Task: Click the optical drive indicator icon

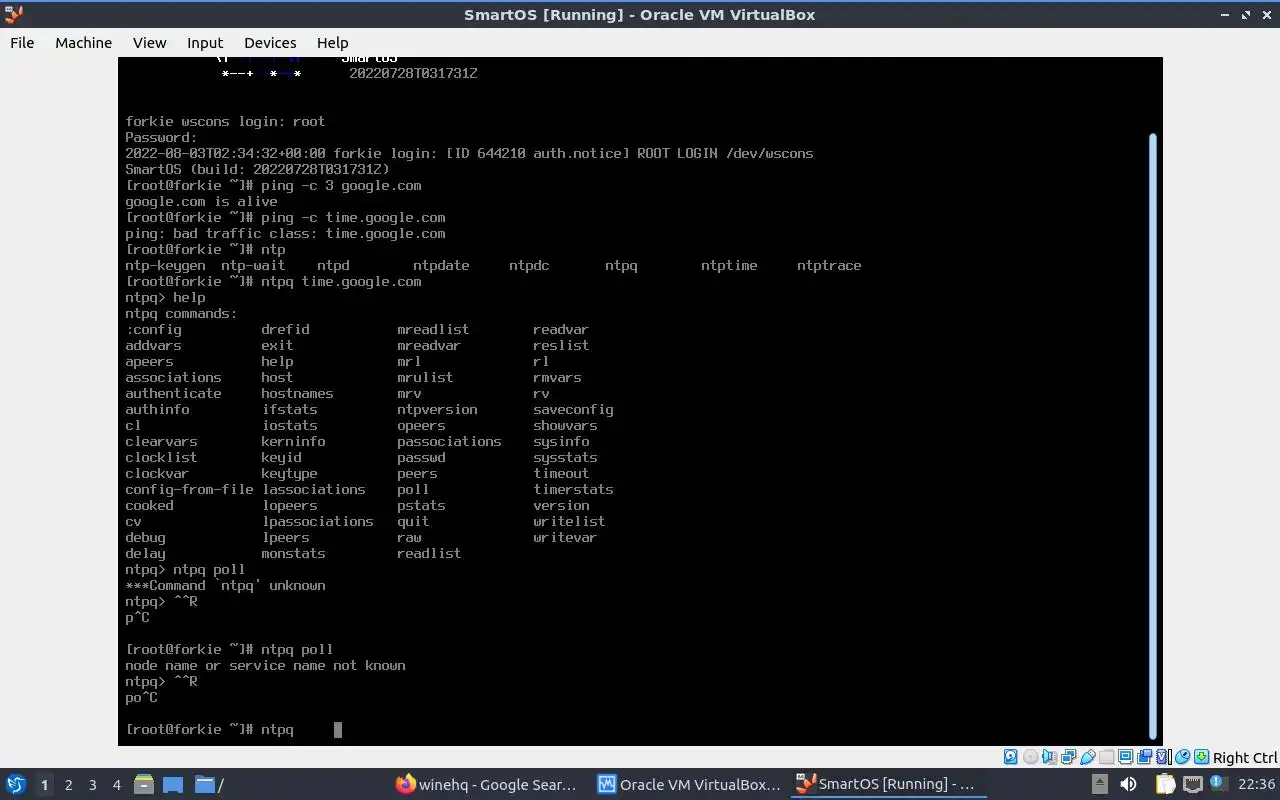Action: coord(1030,757)
